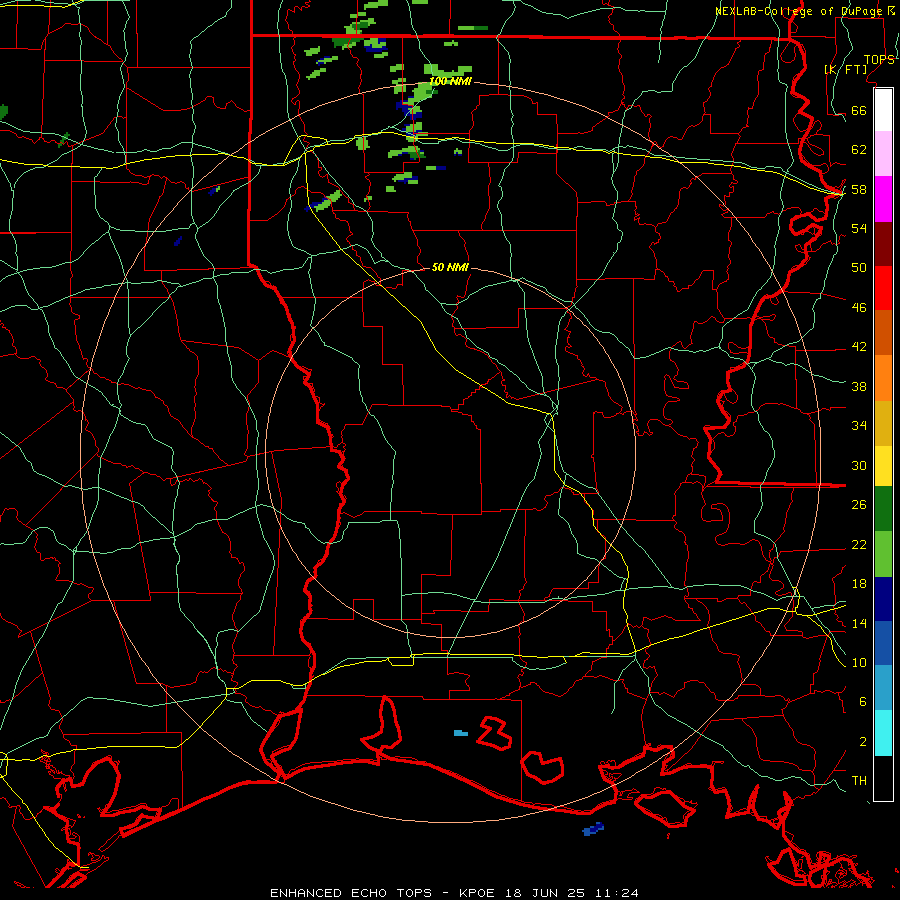Click the magenta swatch between 54 and 58
Viewport: 900px width, 900px height.
(883, 199)
